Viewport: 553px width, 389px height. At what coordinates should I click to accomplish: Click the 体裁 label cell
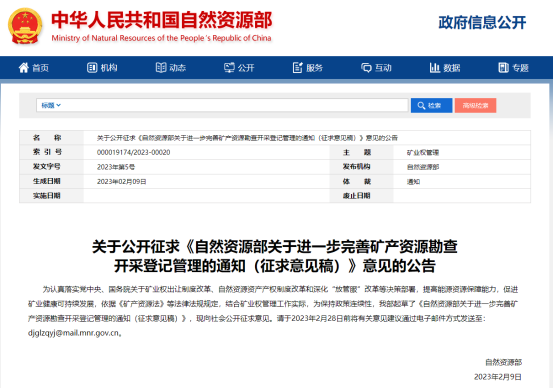(x=361, y=181)
